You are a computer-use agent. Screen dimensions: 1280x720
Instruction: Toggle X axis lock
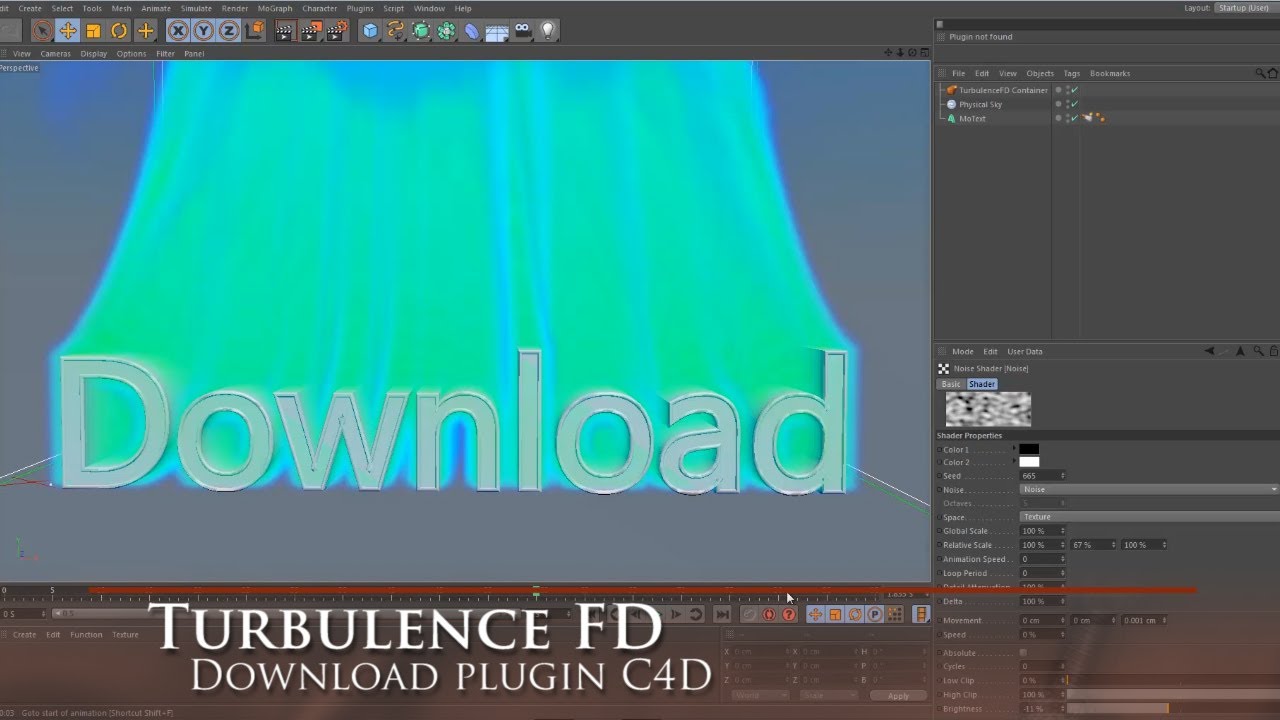tap(179, 31)
